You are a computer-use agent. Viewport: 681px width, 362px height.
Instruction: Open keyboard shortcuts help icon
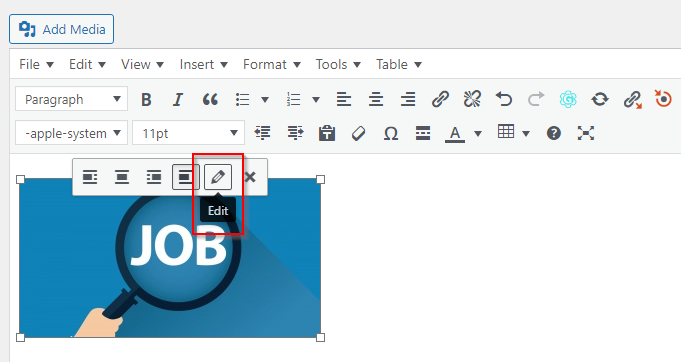point(554,133)
